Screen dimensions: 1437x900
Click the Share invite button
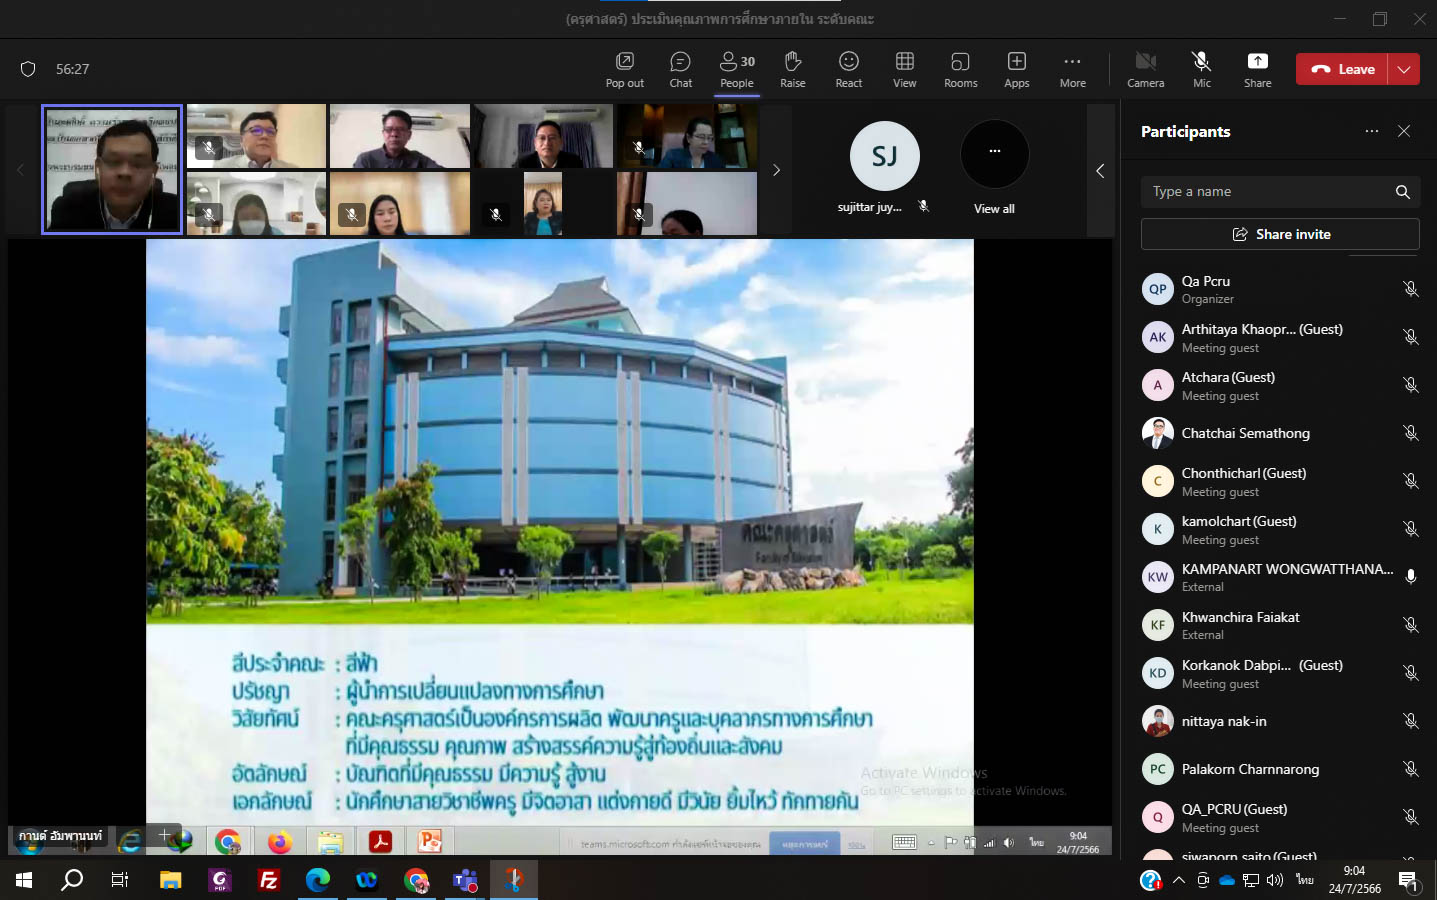(x=1280, y=234)
